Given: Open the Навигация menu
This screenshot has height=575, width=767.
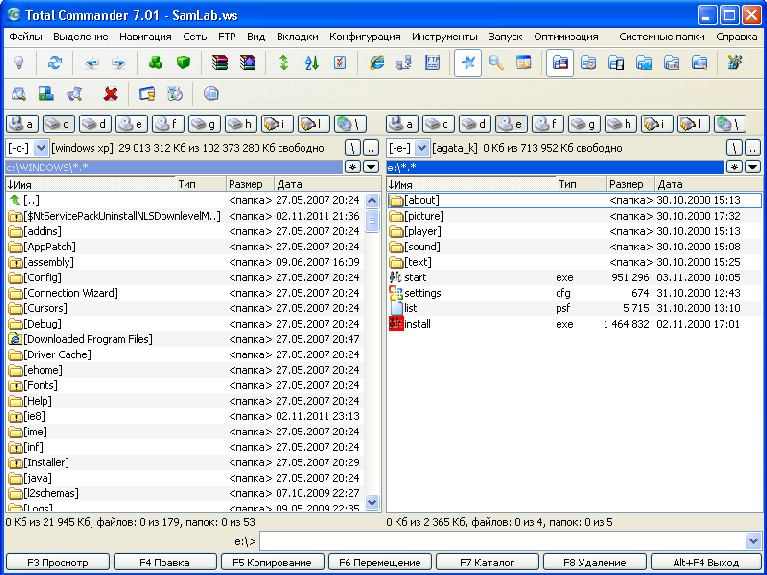Looking at the screenshot, I should (145, 37).
